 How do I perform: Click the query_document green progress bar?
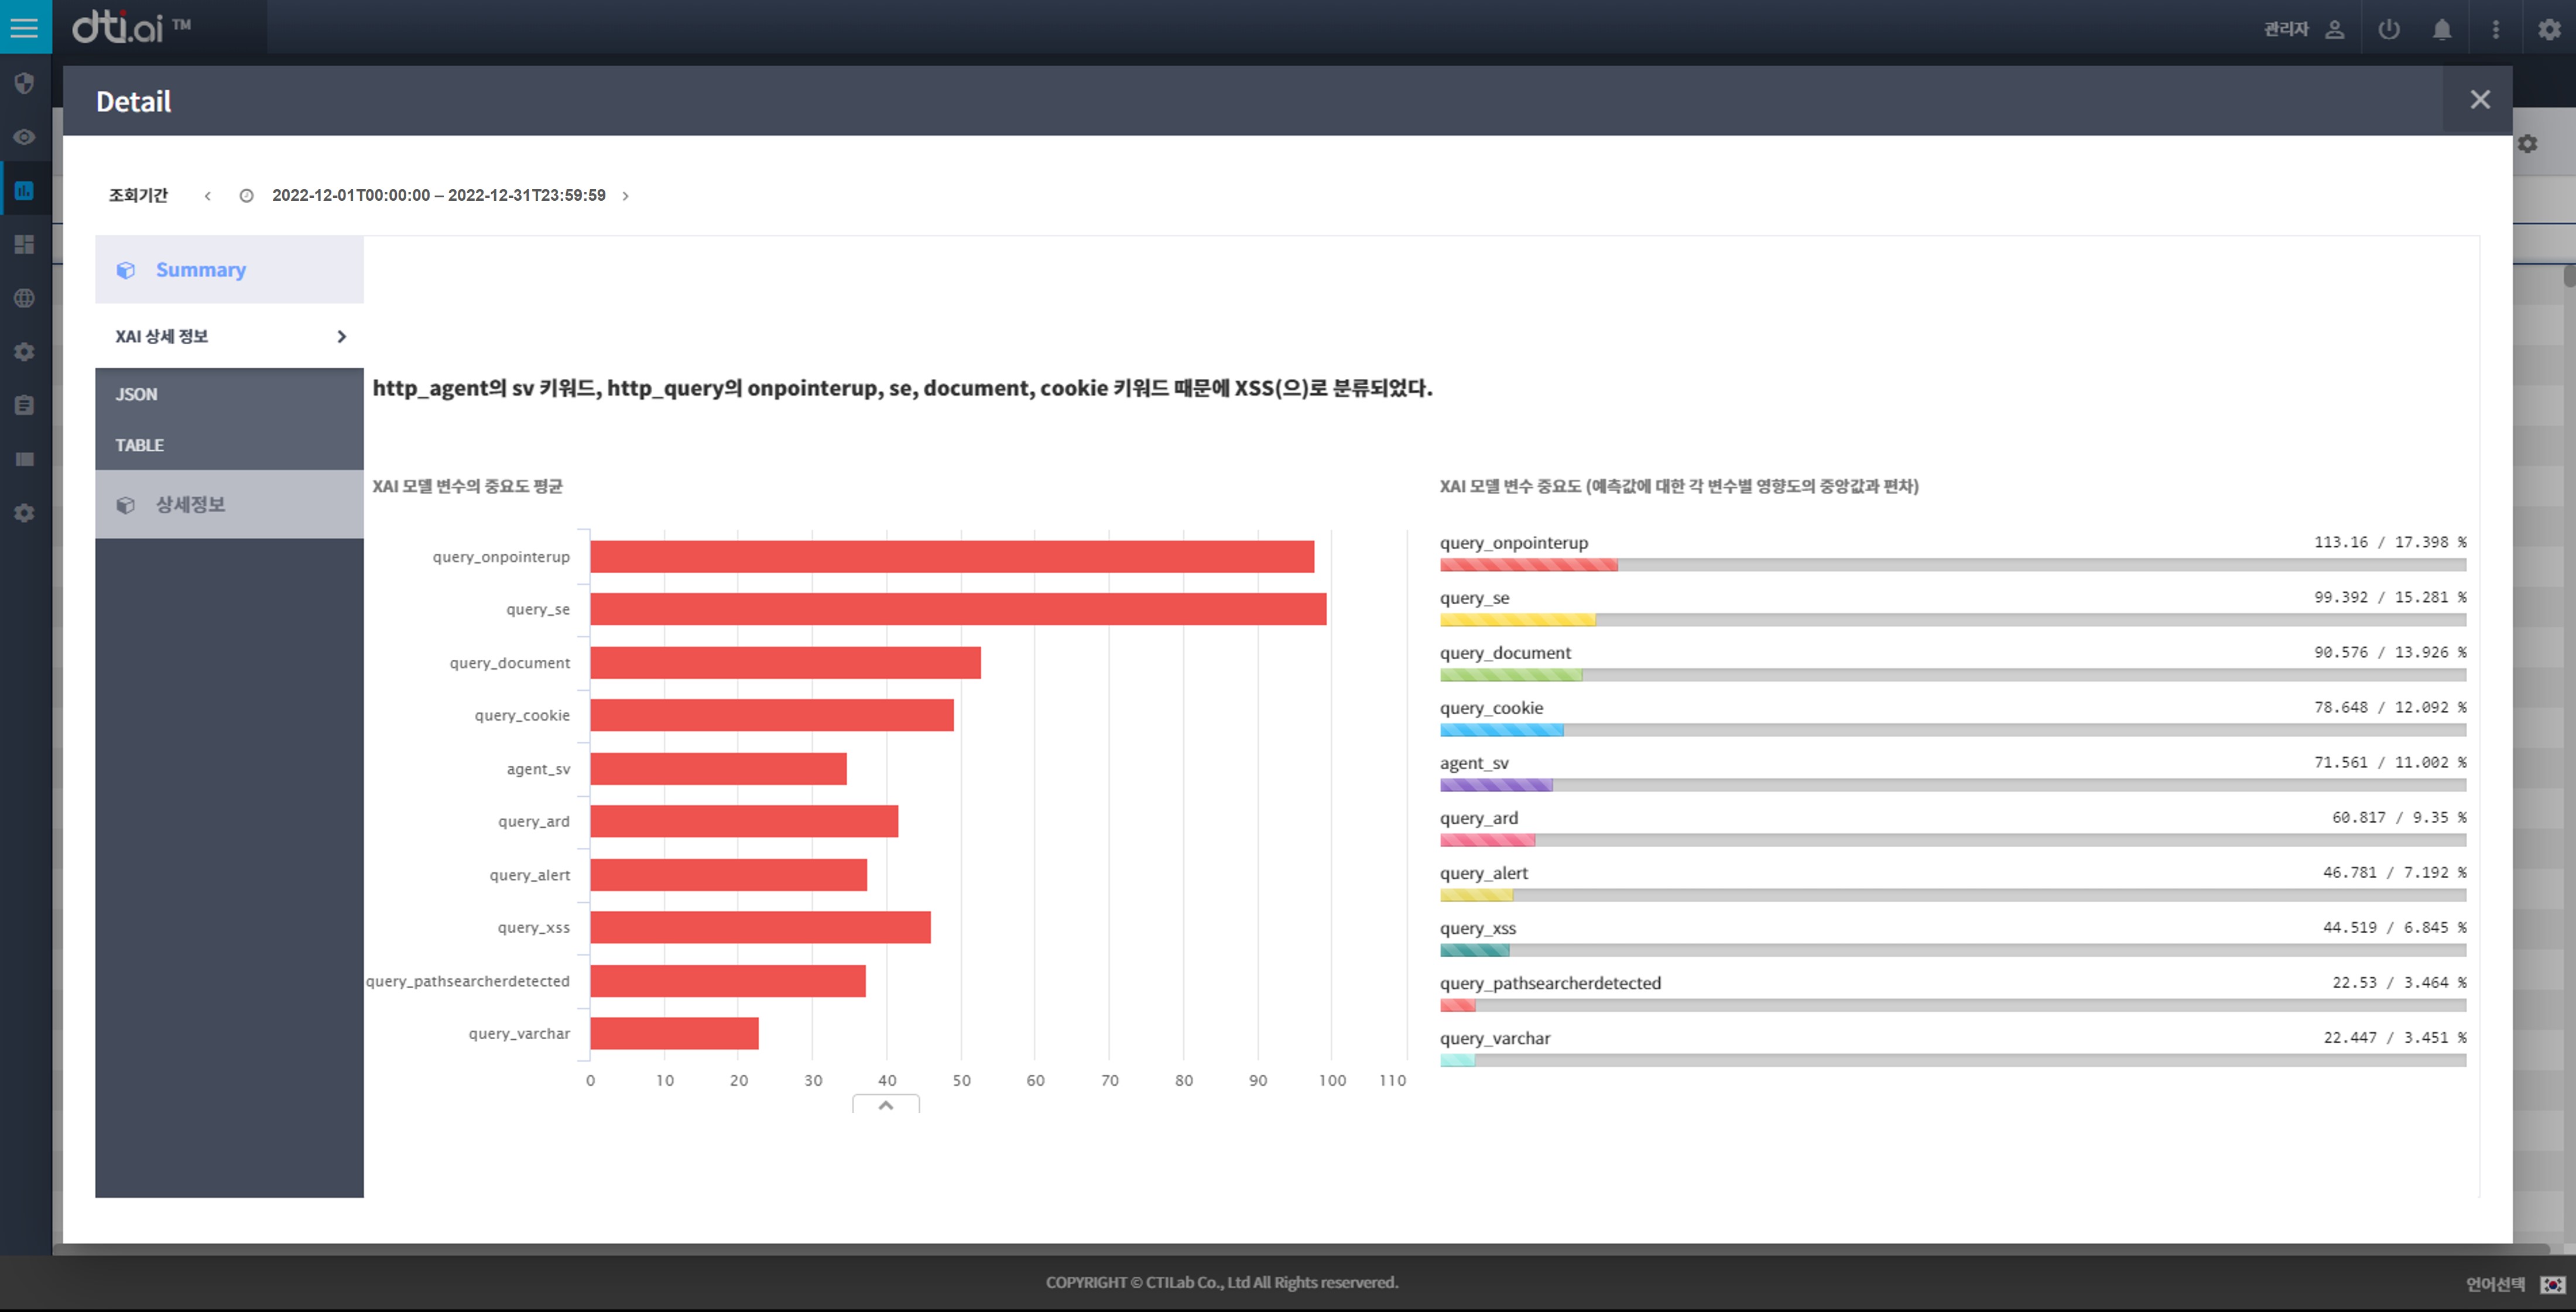coord(1511,675)
